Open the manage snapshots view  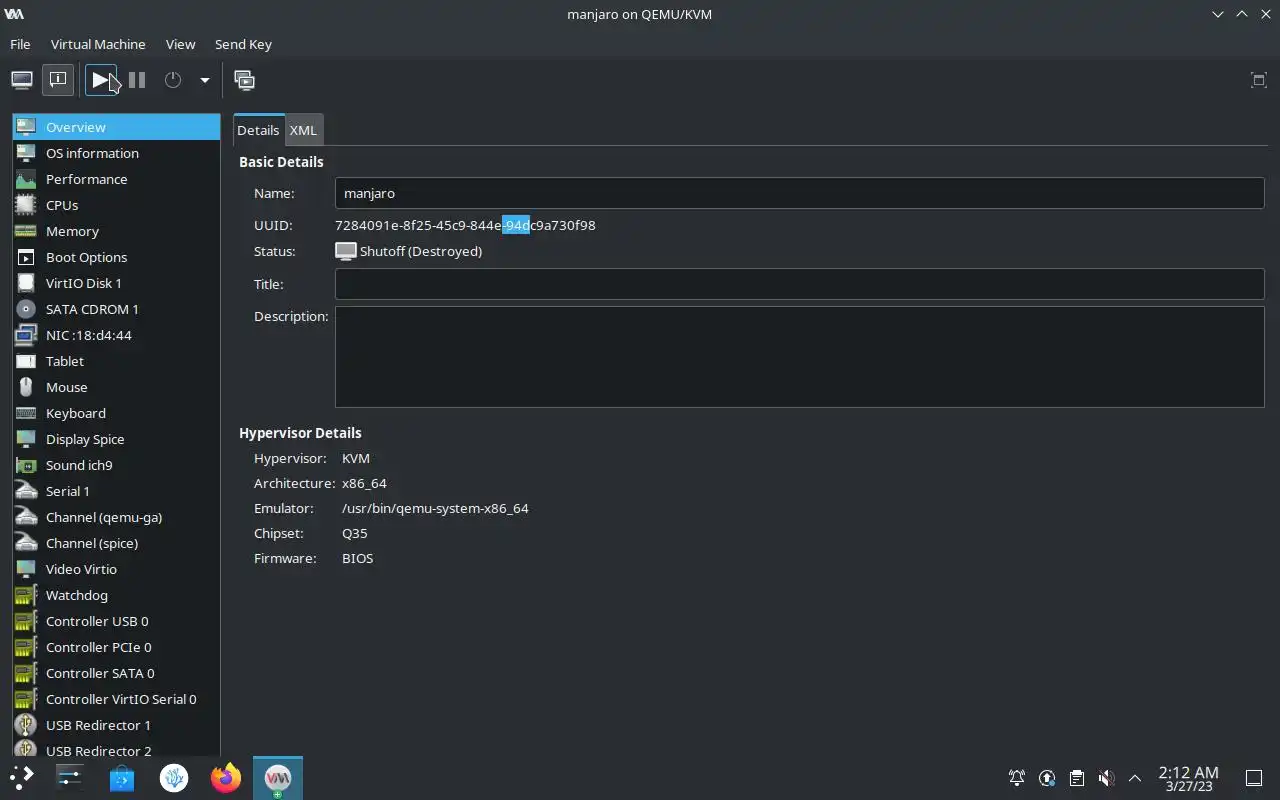point(244,80)
